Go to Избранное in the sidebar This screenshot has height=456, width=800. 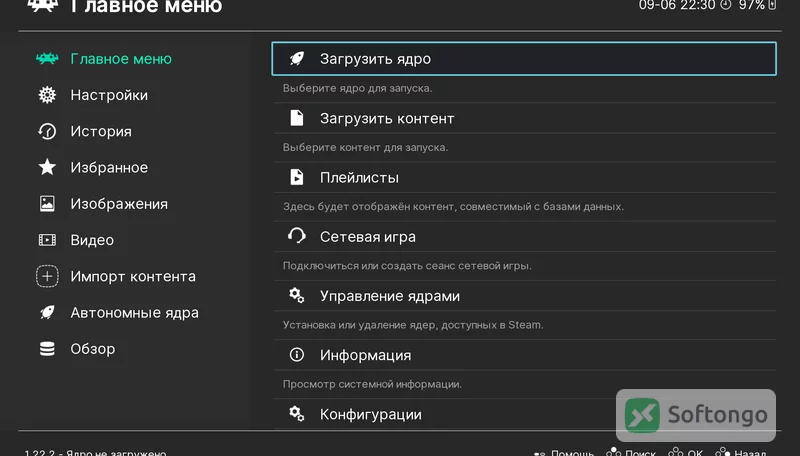pos(109,167)
